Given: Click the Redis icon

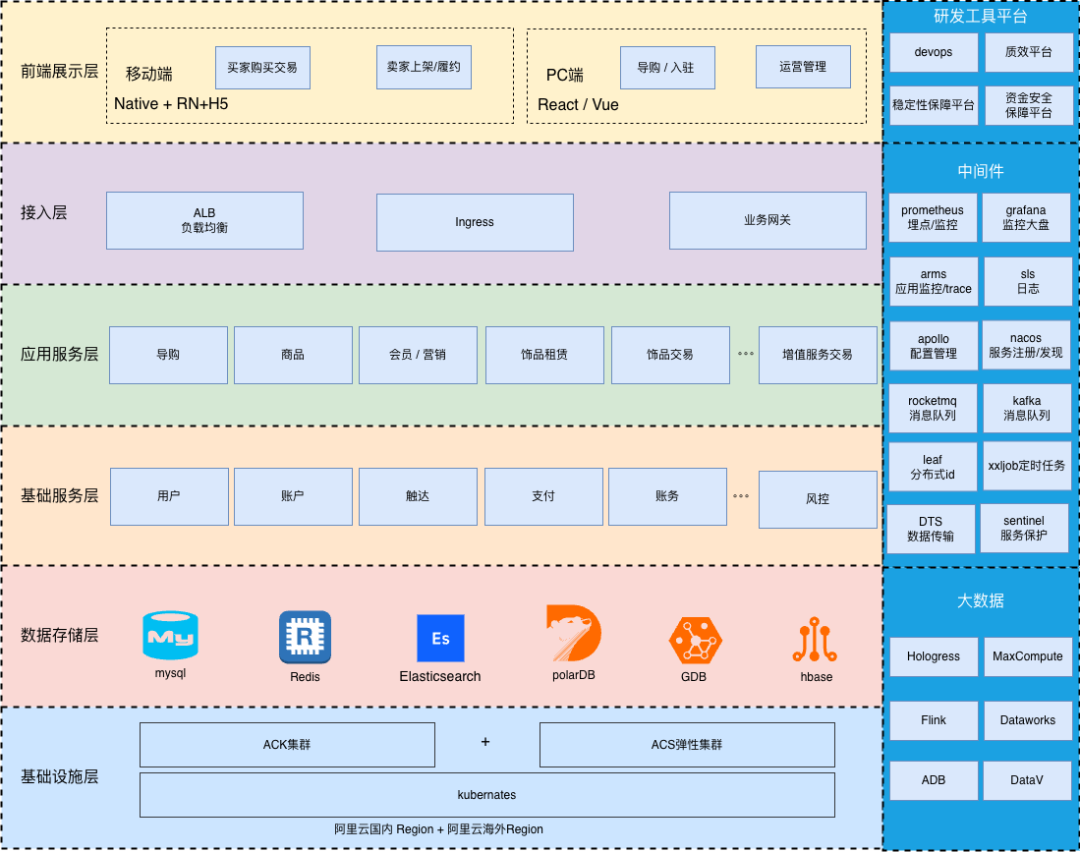Looking at the screenshot, I should pyautogui.click(x=304, y=637).
